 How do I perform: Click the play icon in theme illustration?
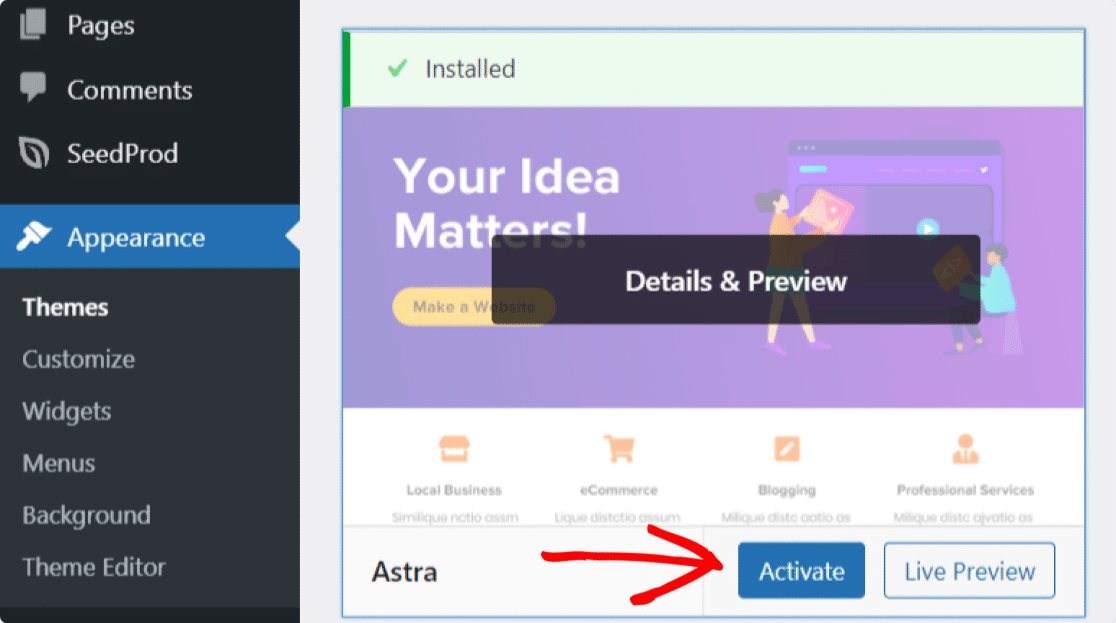point(927,229)
